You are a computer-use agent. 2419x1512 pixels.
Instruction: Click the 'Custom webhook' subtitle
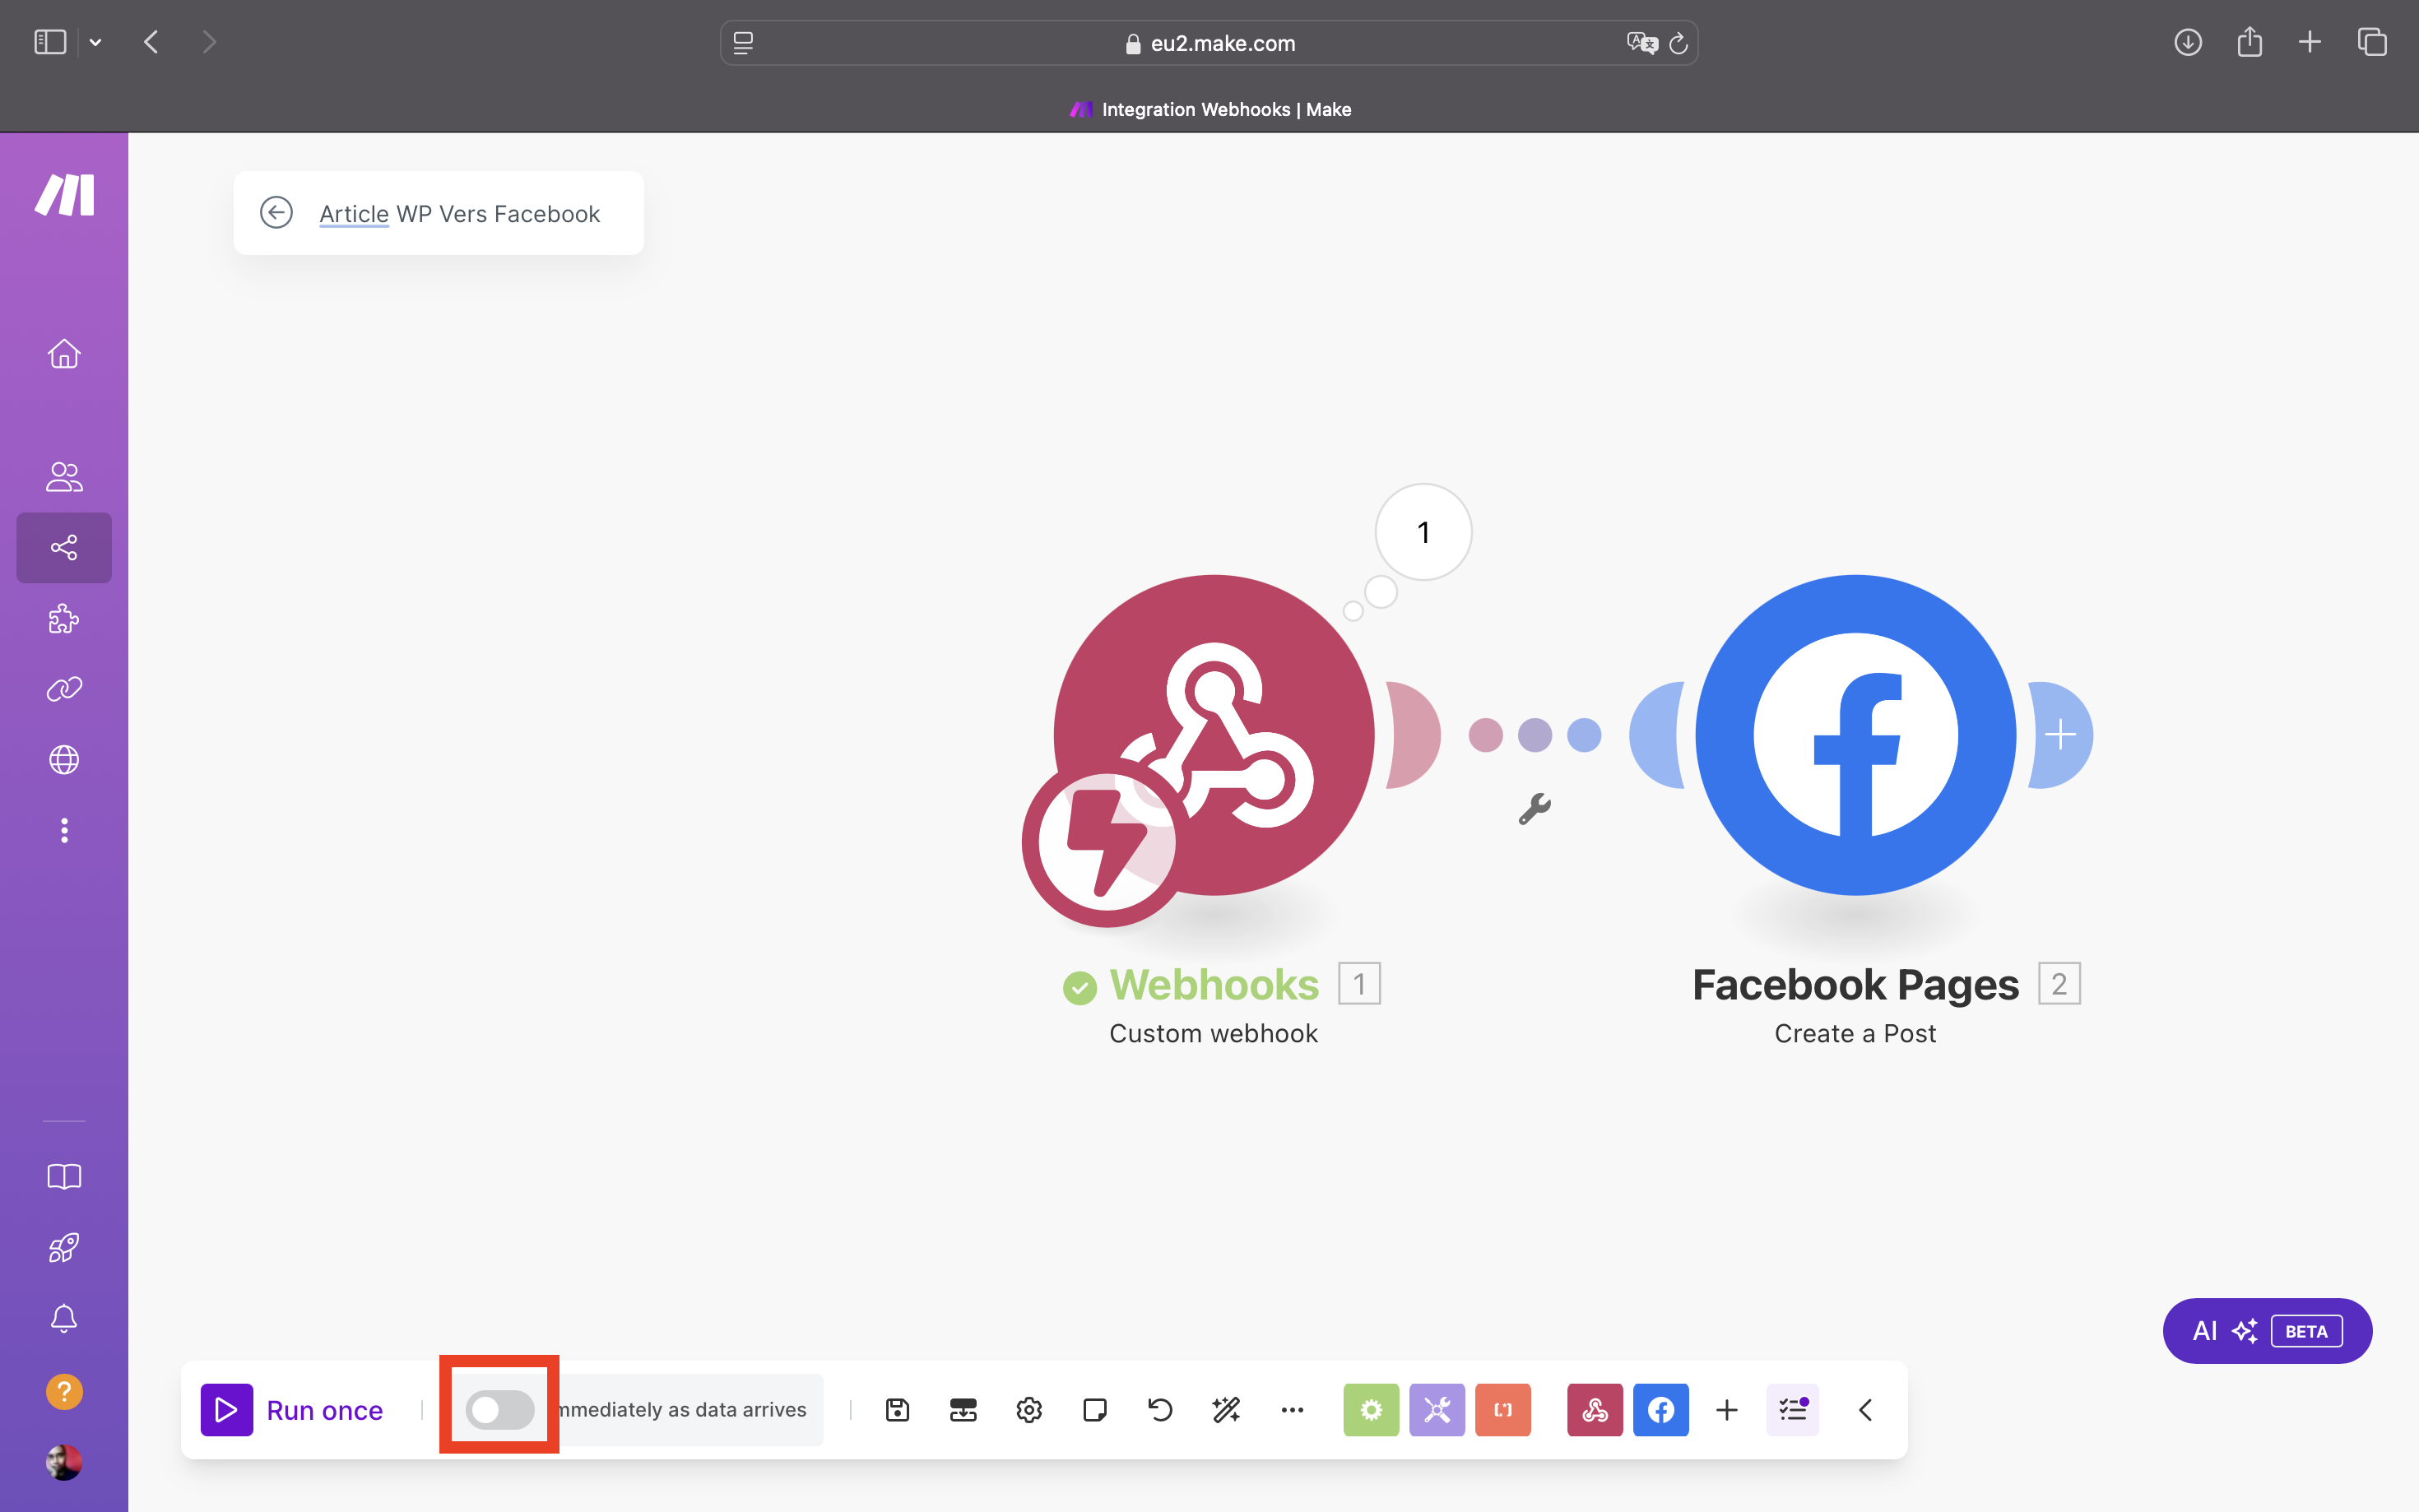[x=1214, y=1033]
